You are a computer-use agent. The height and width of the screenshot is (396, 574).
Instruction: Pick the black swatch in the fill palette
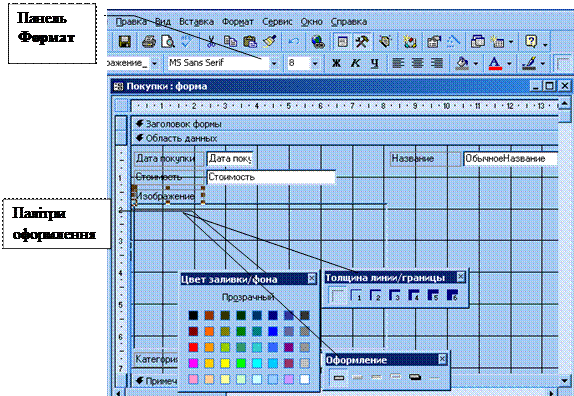[x=193, y=315]
